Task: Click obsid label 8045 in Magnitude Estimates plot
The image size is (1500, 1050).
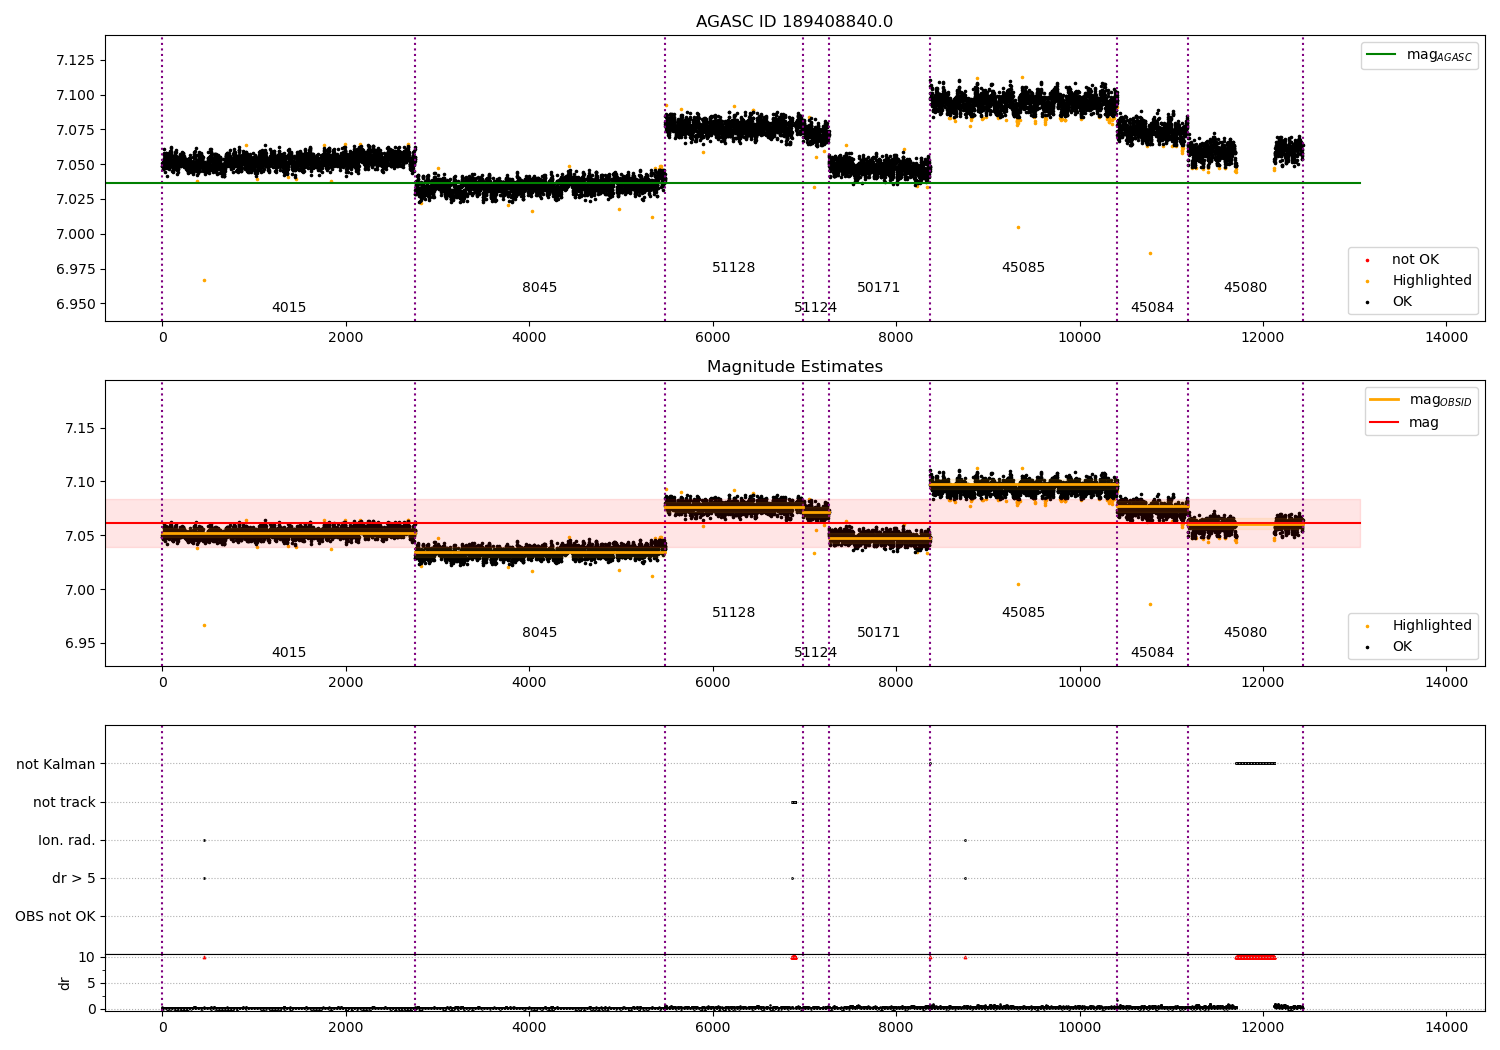Action: [x=539, y=633]
